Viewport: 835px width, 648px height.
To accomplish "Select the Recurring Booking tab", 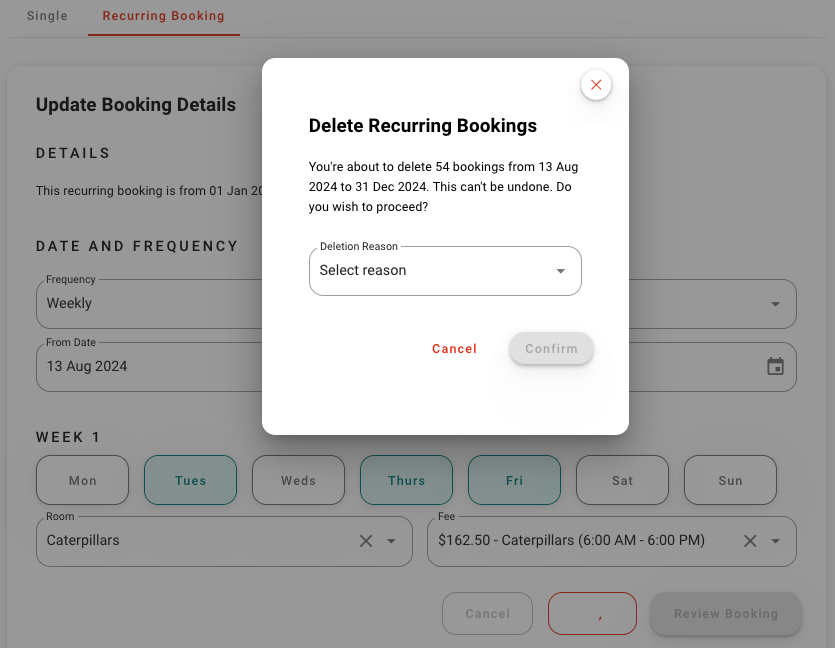I will (x=163, y=16).
